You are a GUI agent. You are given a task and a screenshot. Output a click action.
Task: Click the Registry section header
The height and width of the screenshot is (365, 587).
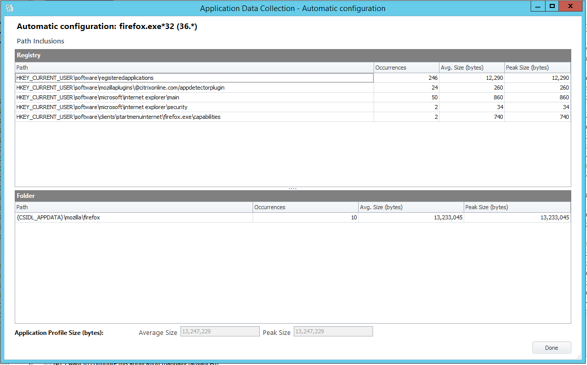[293, 55]
